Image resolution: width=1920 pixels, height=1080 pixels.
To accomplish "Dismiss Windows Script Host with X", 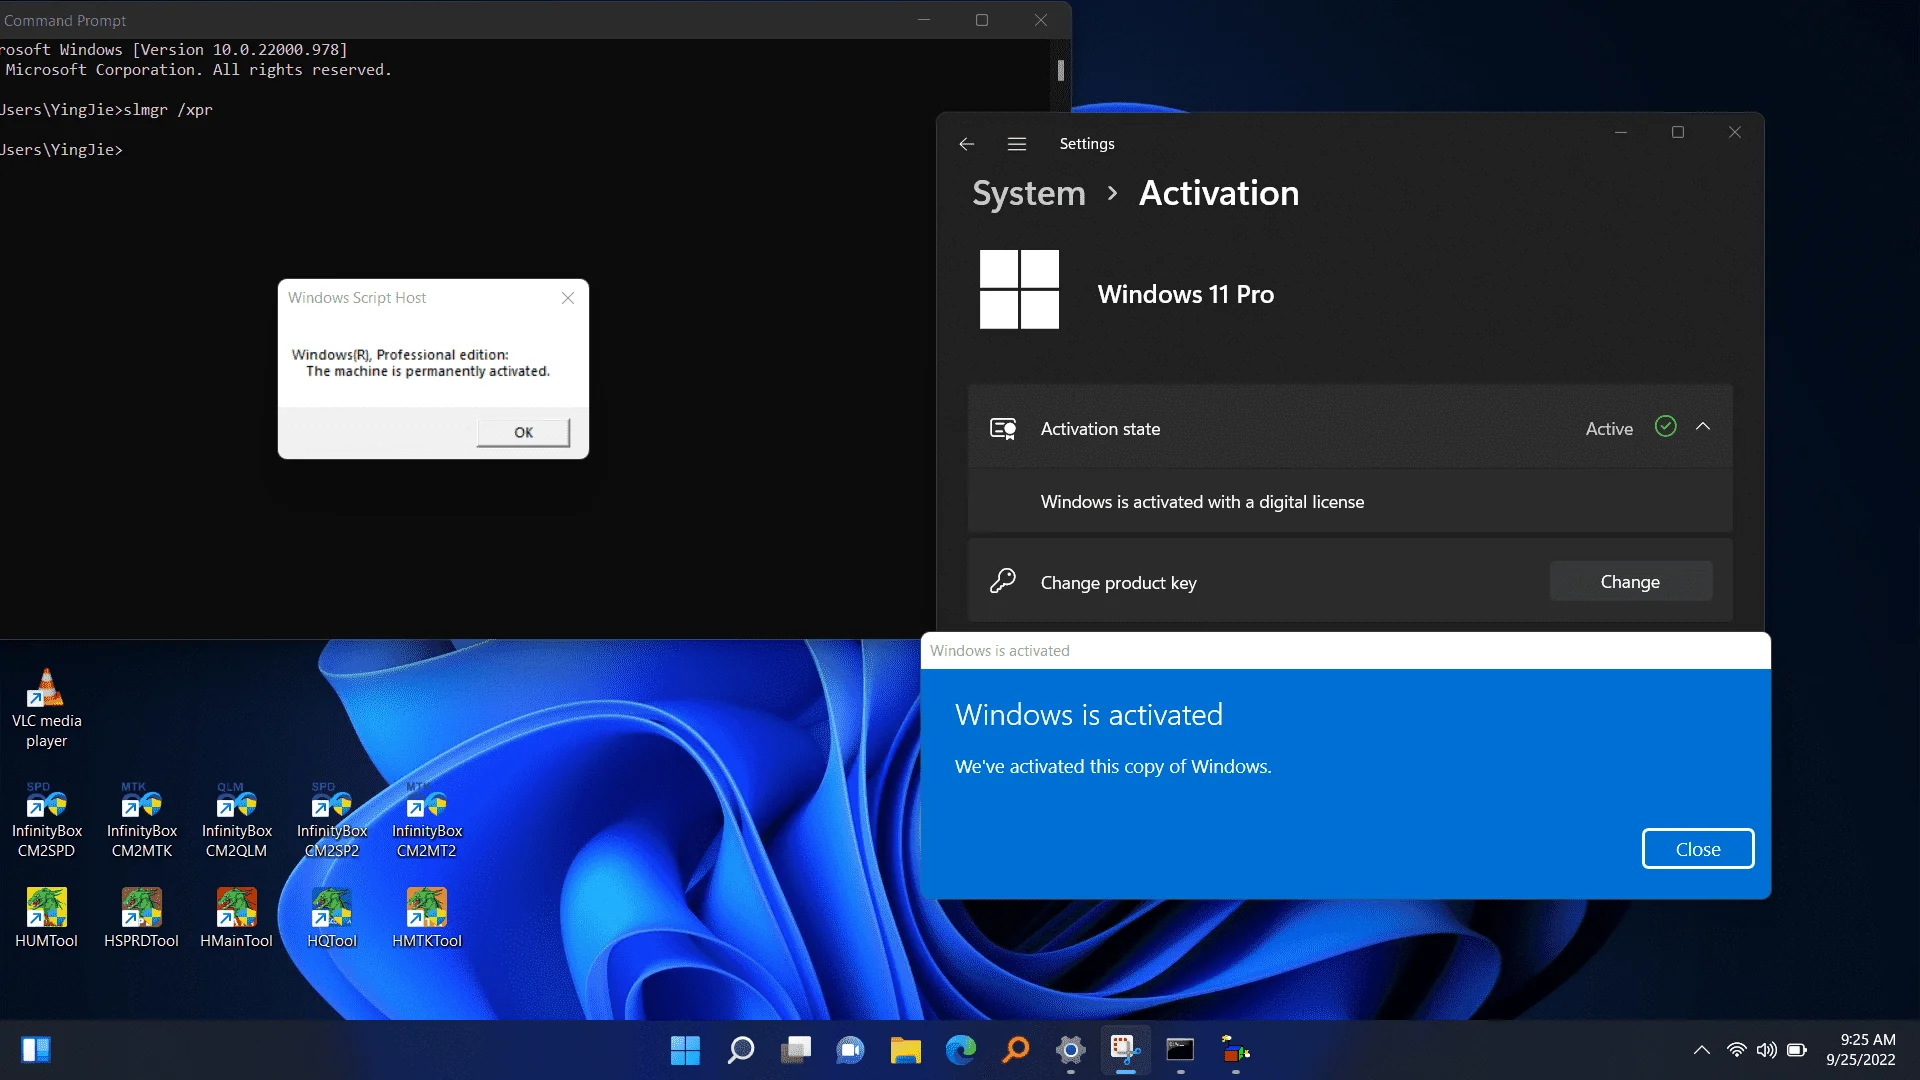I will (x=568, y=298).
